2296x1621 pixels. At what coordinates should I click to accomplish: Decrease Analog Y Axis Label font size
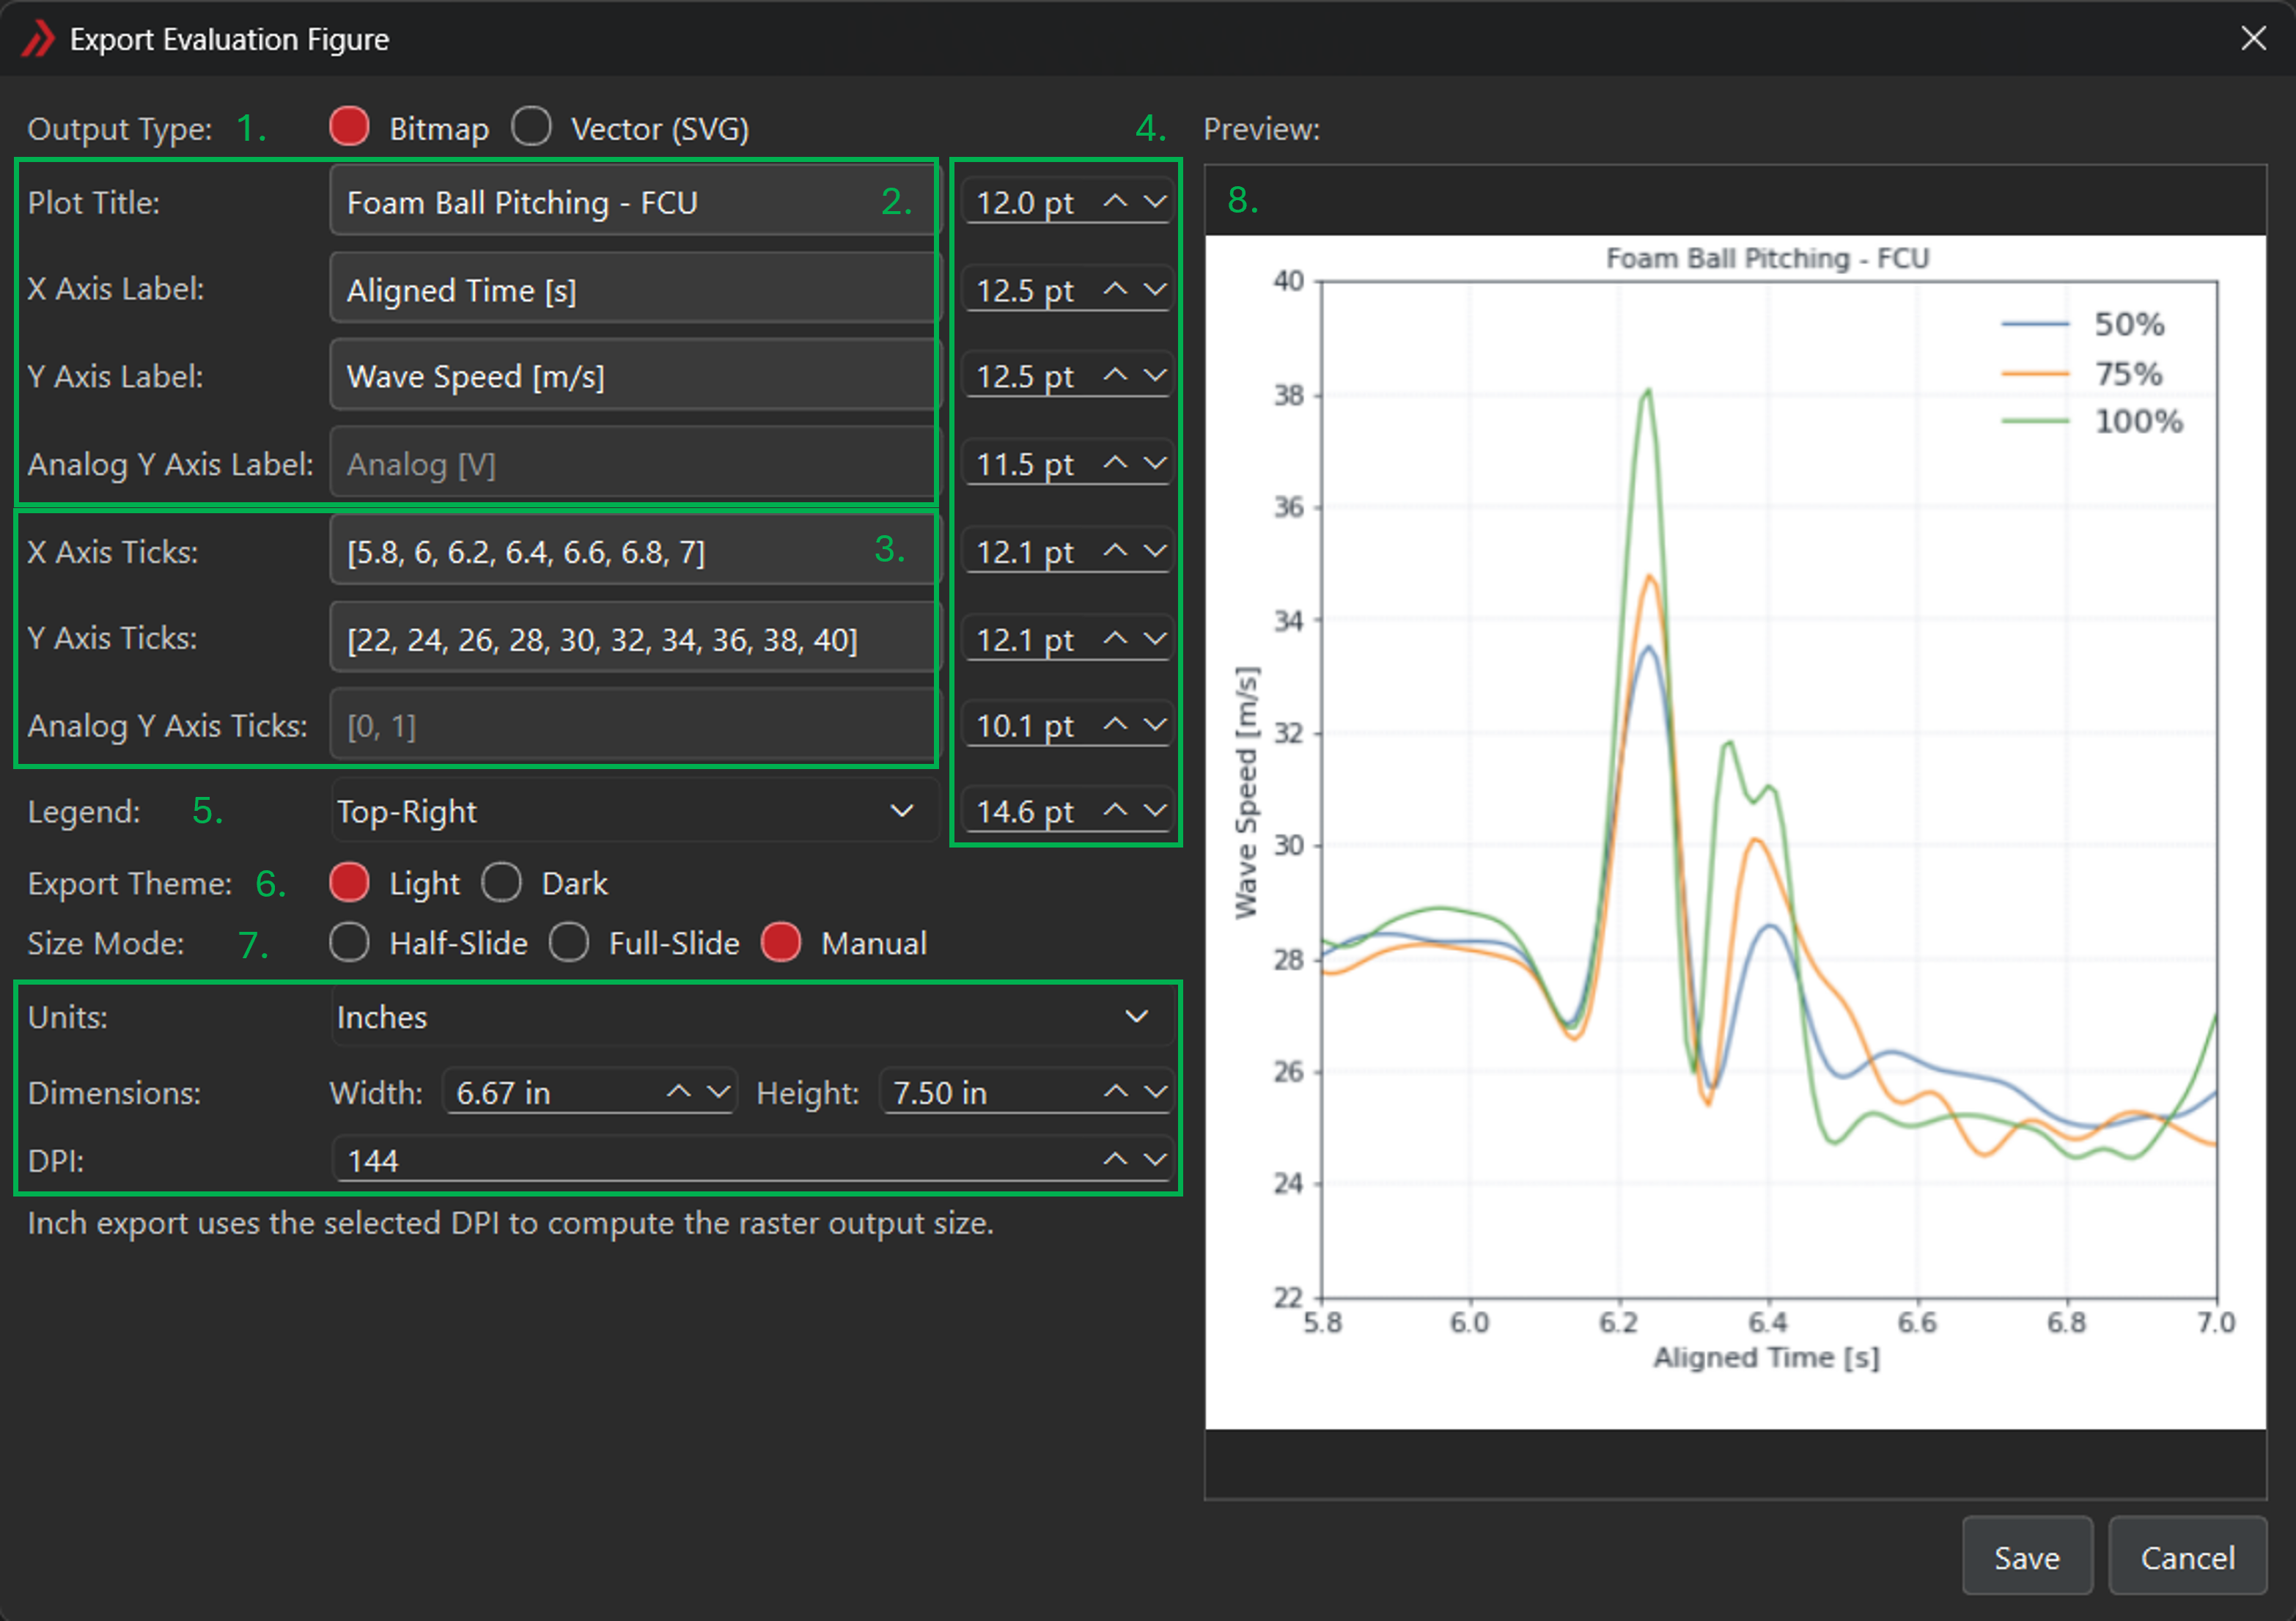(1155, 463)
